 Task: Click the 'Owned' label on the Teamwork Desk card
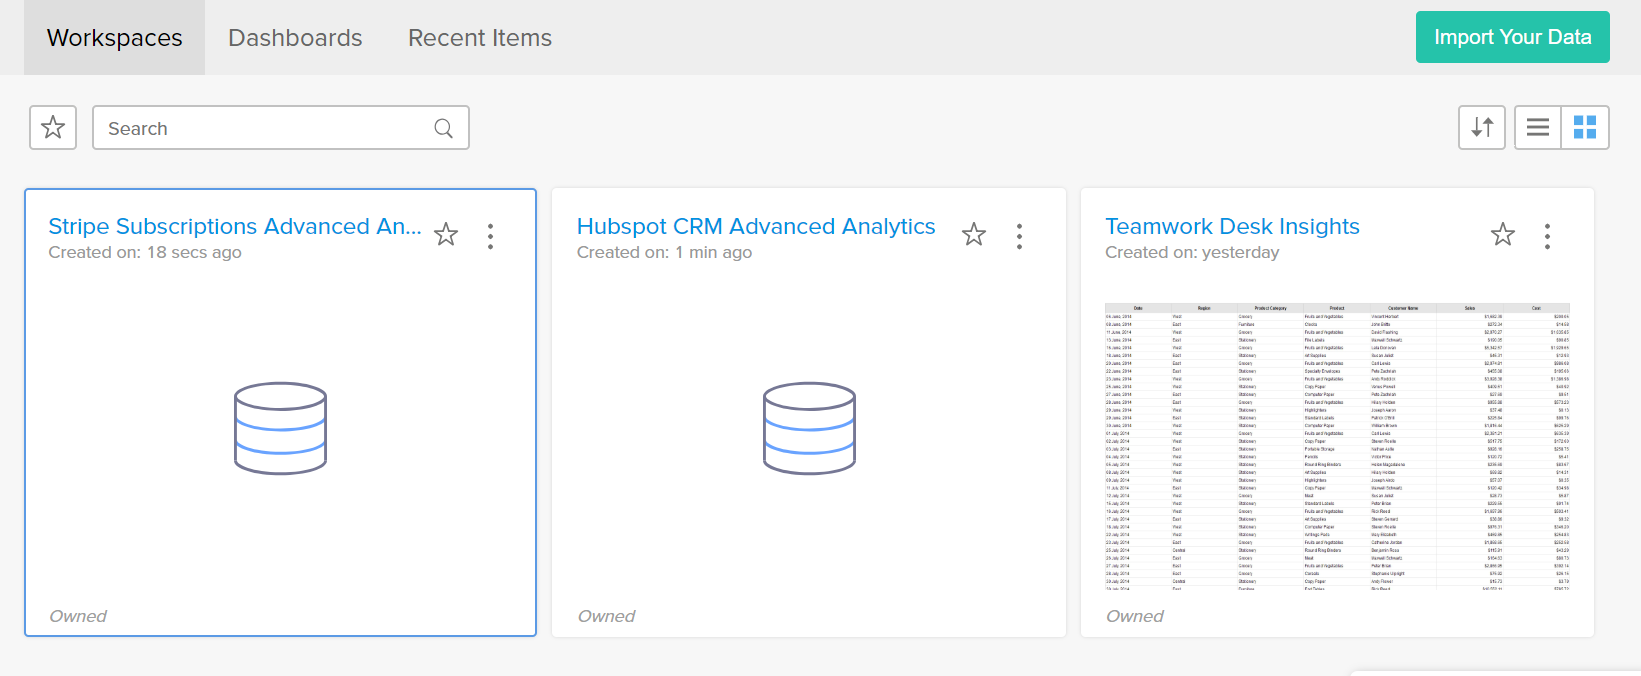pyautogui.click(x=1134, y=616)
